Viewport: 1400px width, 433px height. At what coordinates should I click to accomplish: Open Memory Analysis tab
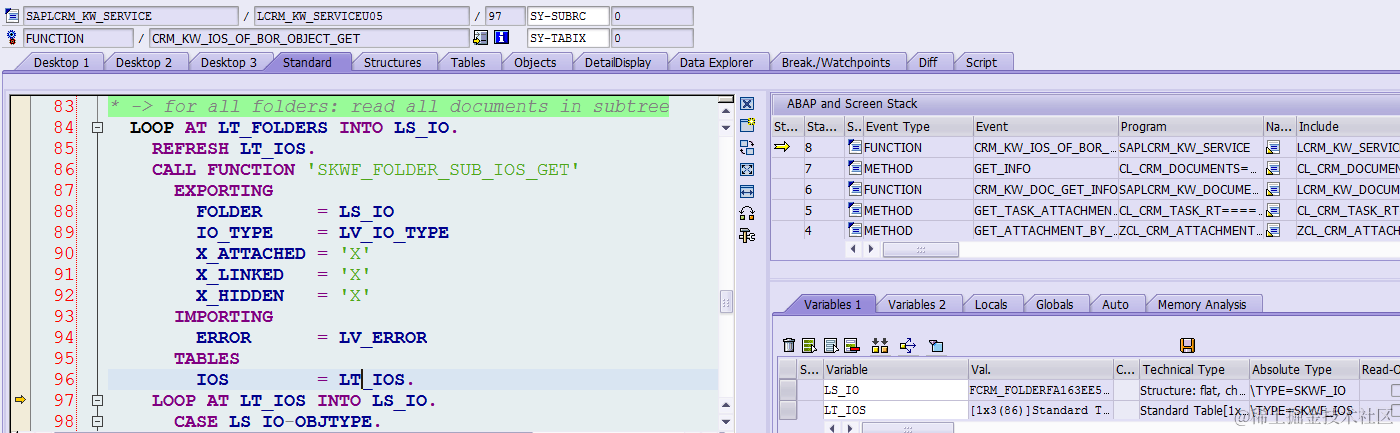pyautogui.click(x=1202, y=304)
